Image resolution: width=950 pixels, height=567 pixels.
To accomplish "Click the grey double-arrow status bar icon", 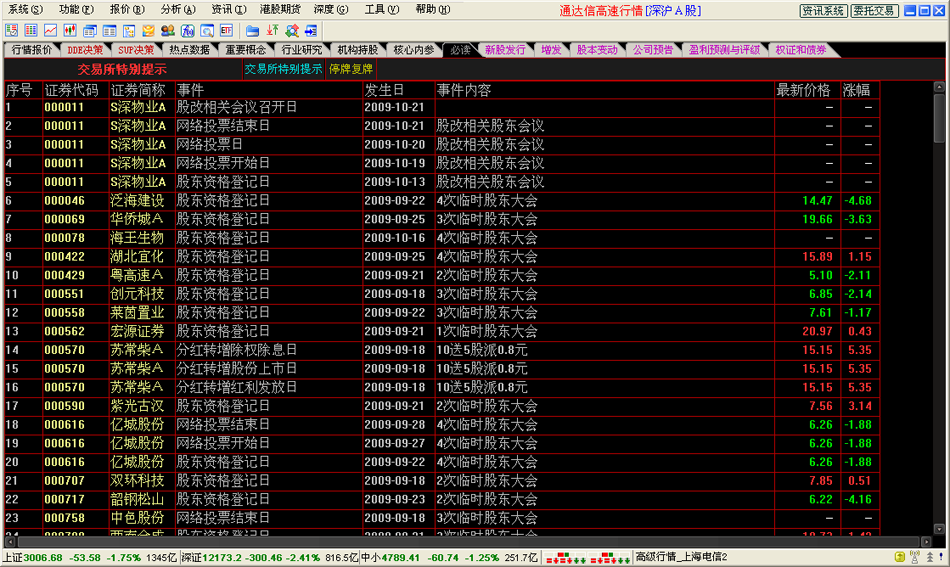I will coord(929,557).
